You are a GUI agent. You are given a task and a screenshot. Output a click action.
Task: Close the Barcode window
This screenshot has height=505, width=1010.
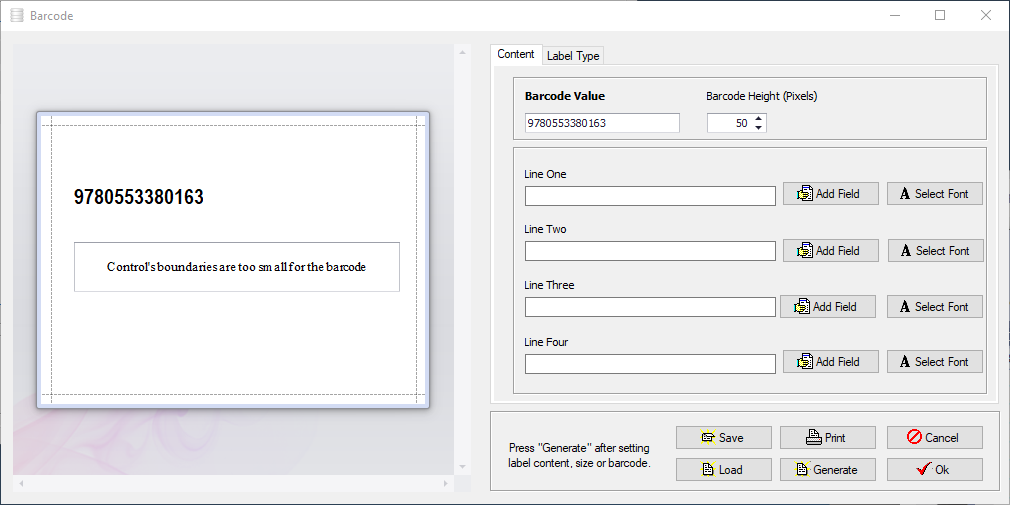986,15
